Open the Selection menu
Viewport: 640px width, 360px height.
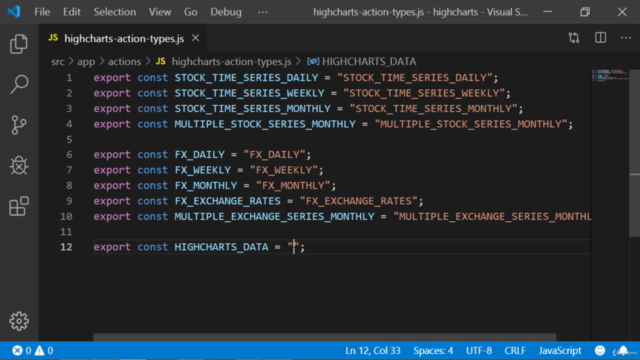tap(115, 12)
